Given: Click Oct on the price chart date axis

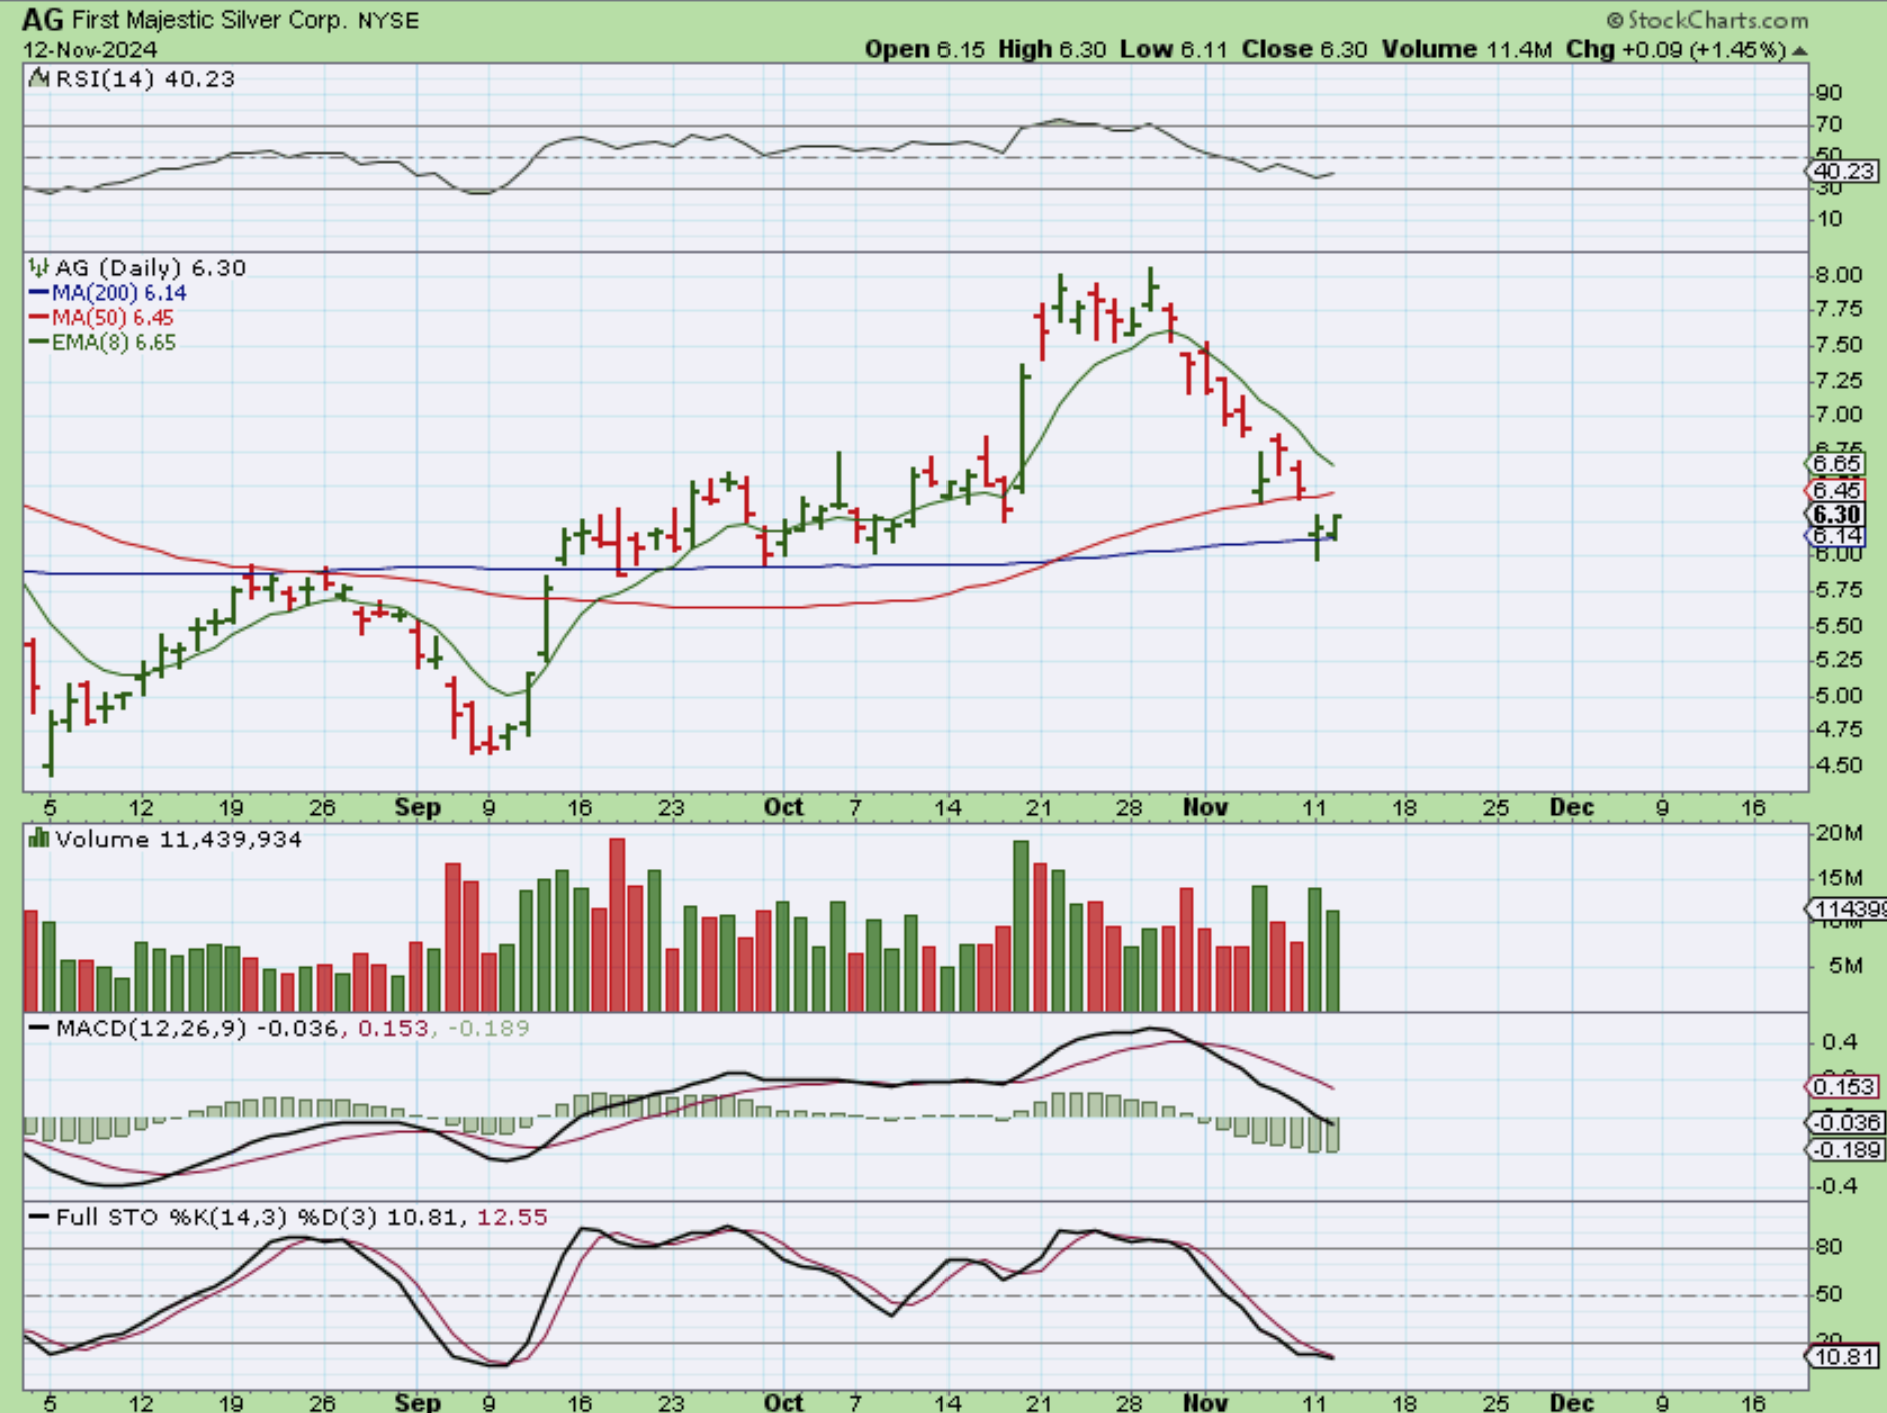Looking at the screenshot, I should pyautogui.click(x=783, y=808).
